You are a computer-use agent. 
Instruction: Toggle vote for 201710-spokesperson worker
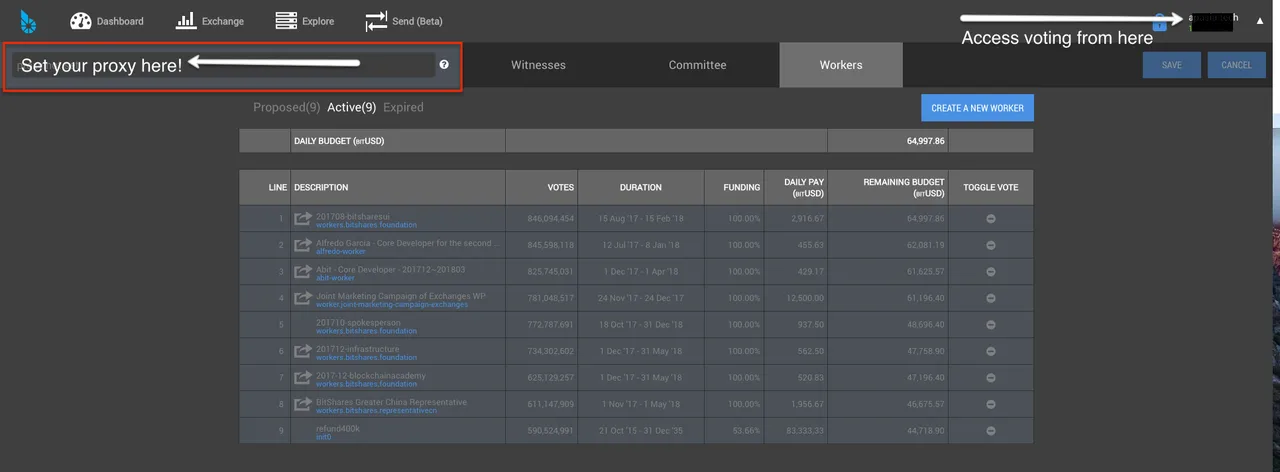click(x=991, y=325)
